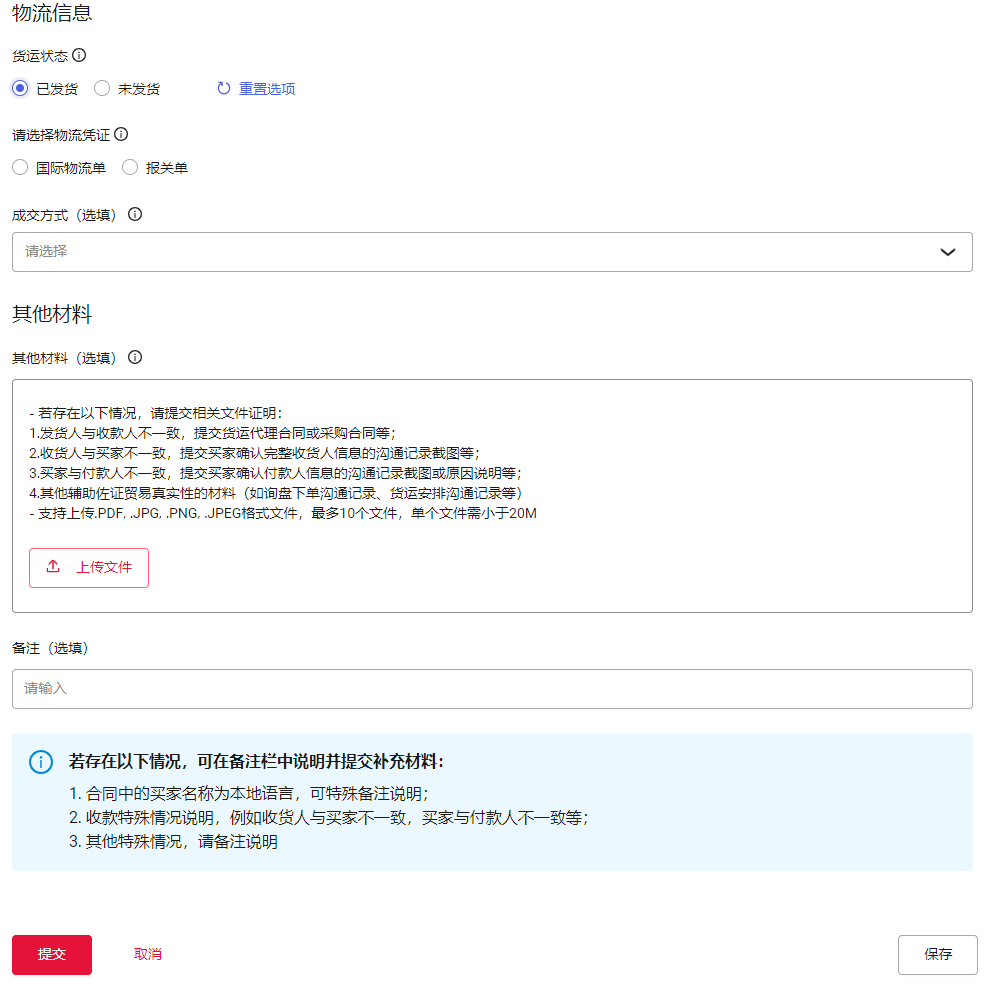This screenshot has height=984, width=992.
Task: Open info tooltip for 请选择物流凭证
Action: click(x=121, y=134)
